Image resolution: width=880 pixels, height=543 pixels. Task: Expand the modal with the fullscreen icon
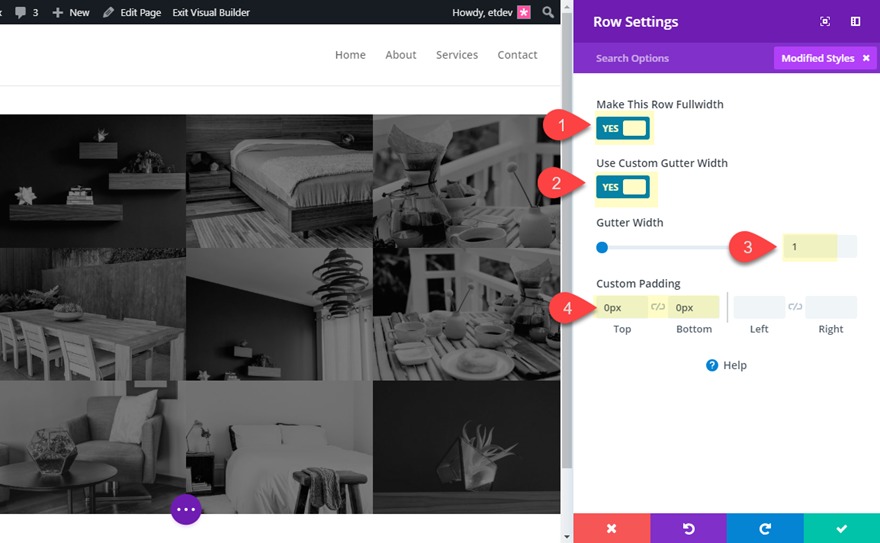coord(825,21)
